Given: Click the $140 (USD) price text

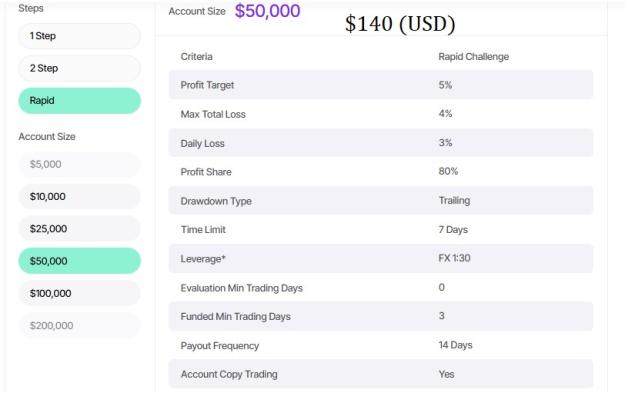Looking at the screenshot, I should [x=400, y=24].
